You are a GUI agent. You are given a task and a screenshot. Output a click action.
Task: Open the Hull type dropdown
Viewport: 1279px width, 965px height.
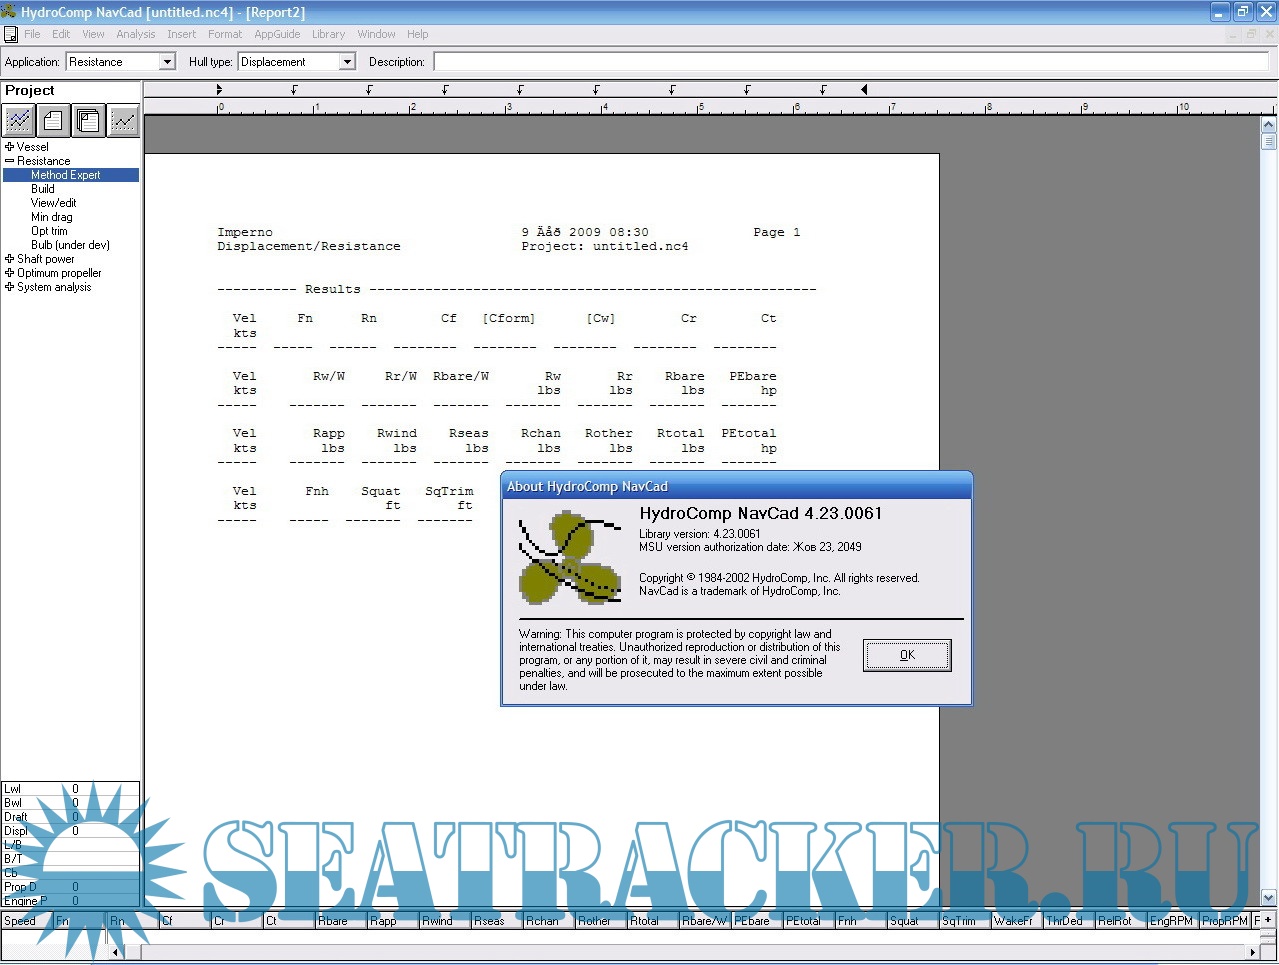(x=347, y=62)
